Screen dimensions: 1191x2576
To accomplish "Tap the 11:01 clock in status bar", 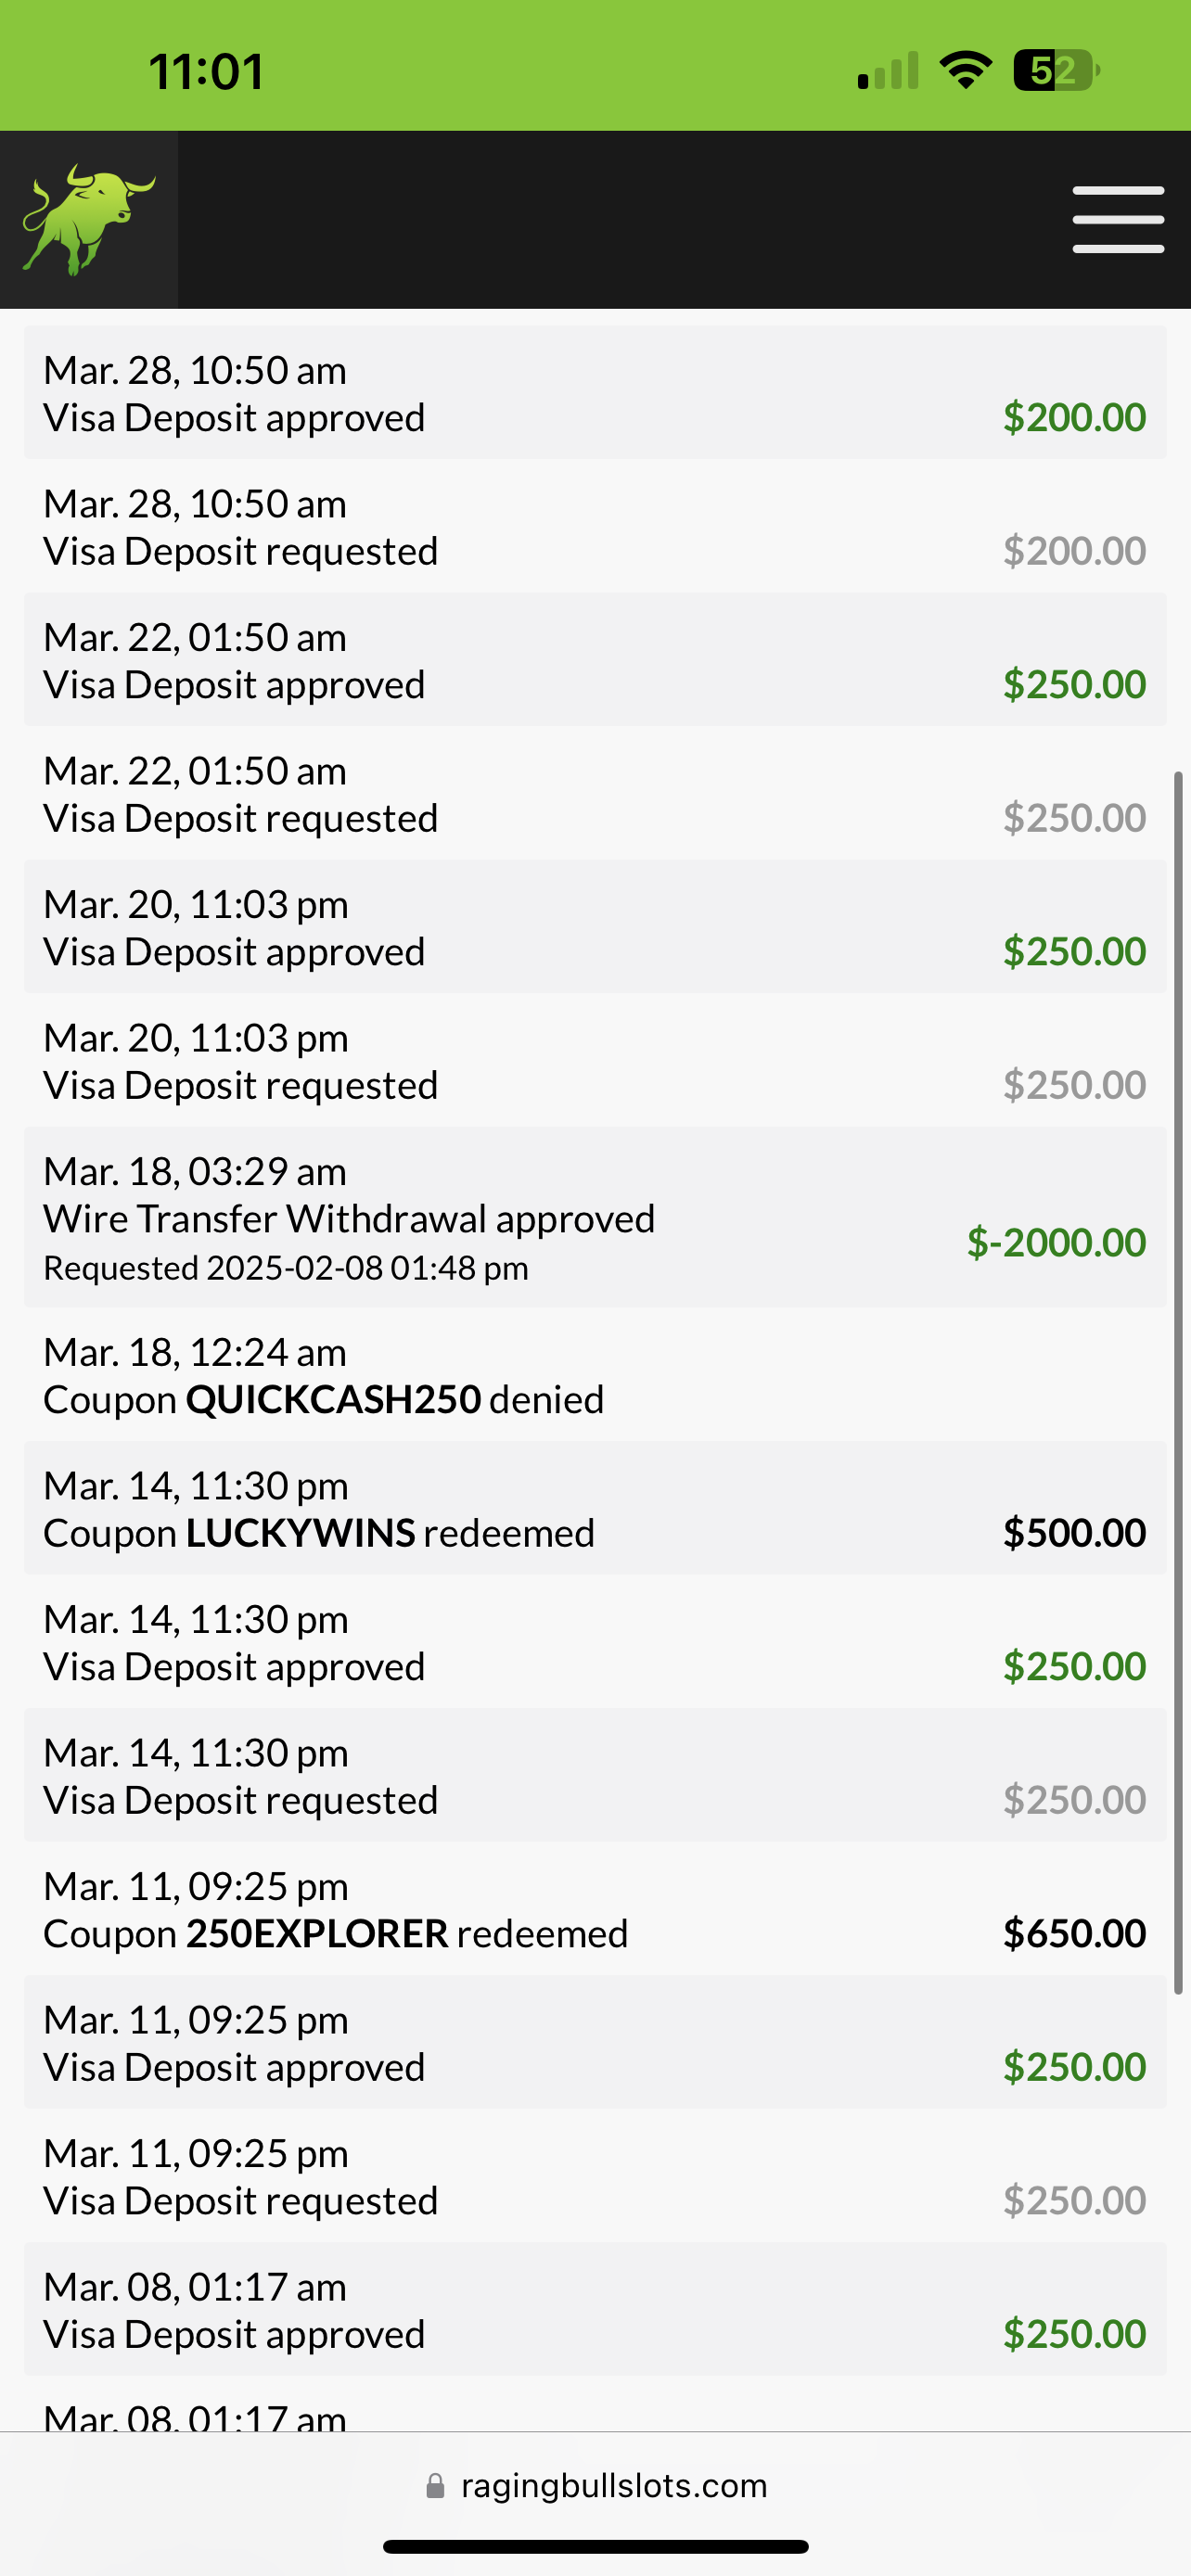I will 206,72.
